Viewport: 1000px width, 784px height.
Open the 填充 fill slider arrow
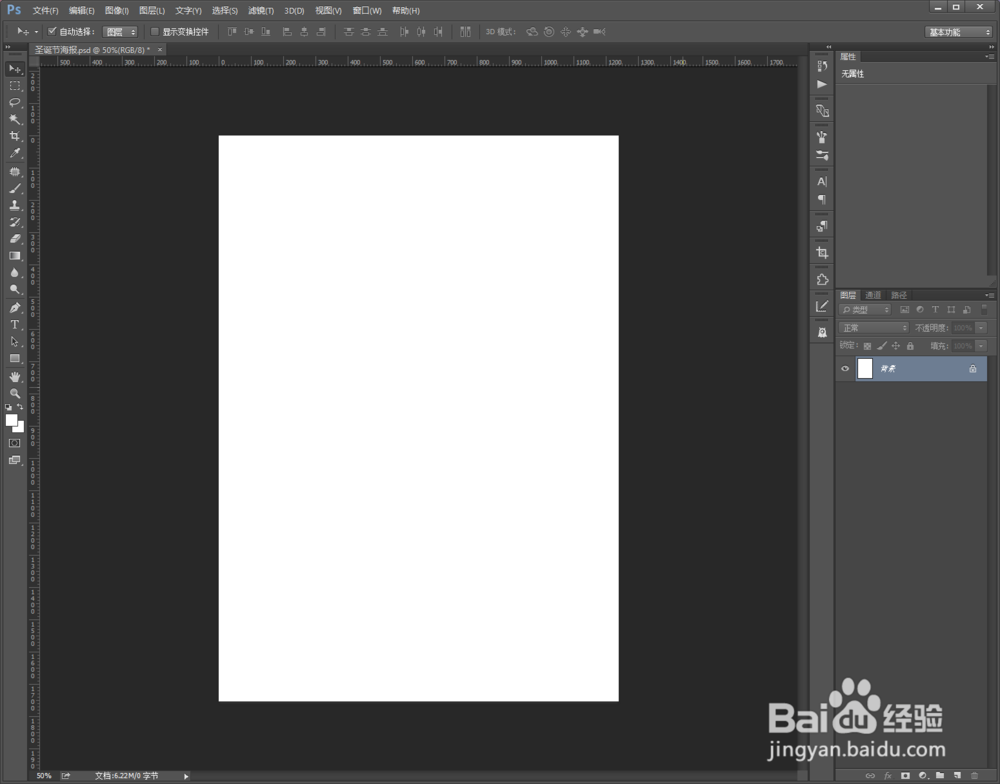981,346
